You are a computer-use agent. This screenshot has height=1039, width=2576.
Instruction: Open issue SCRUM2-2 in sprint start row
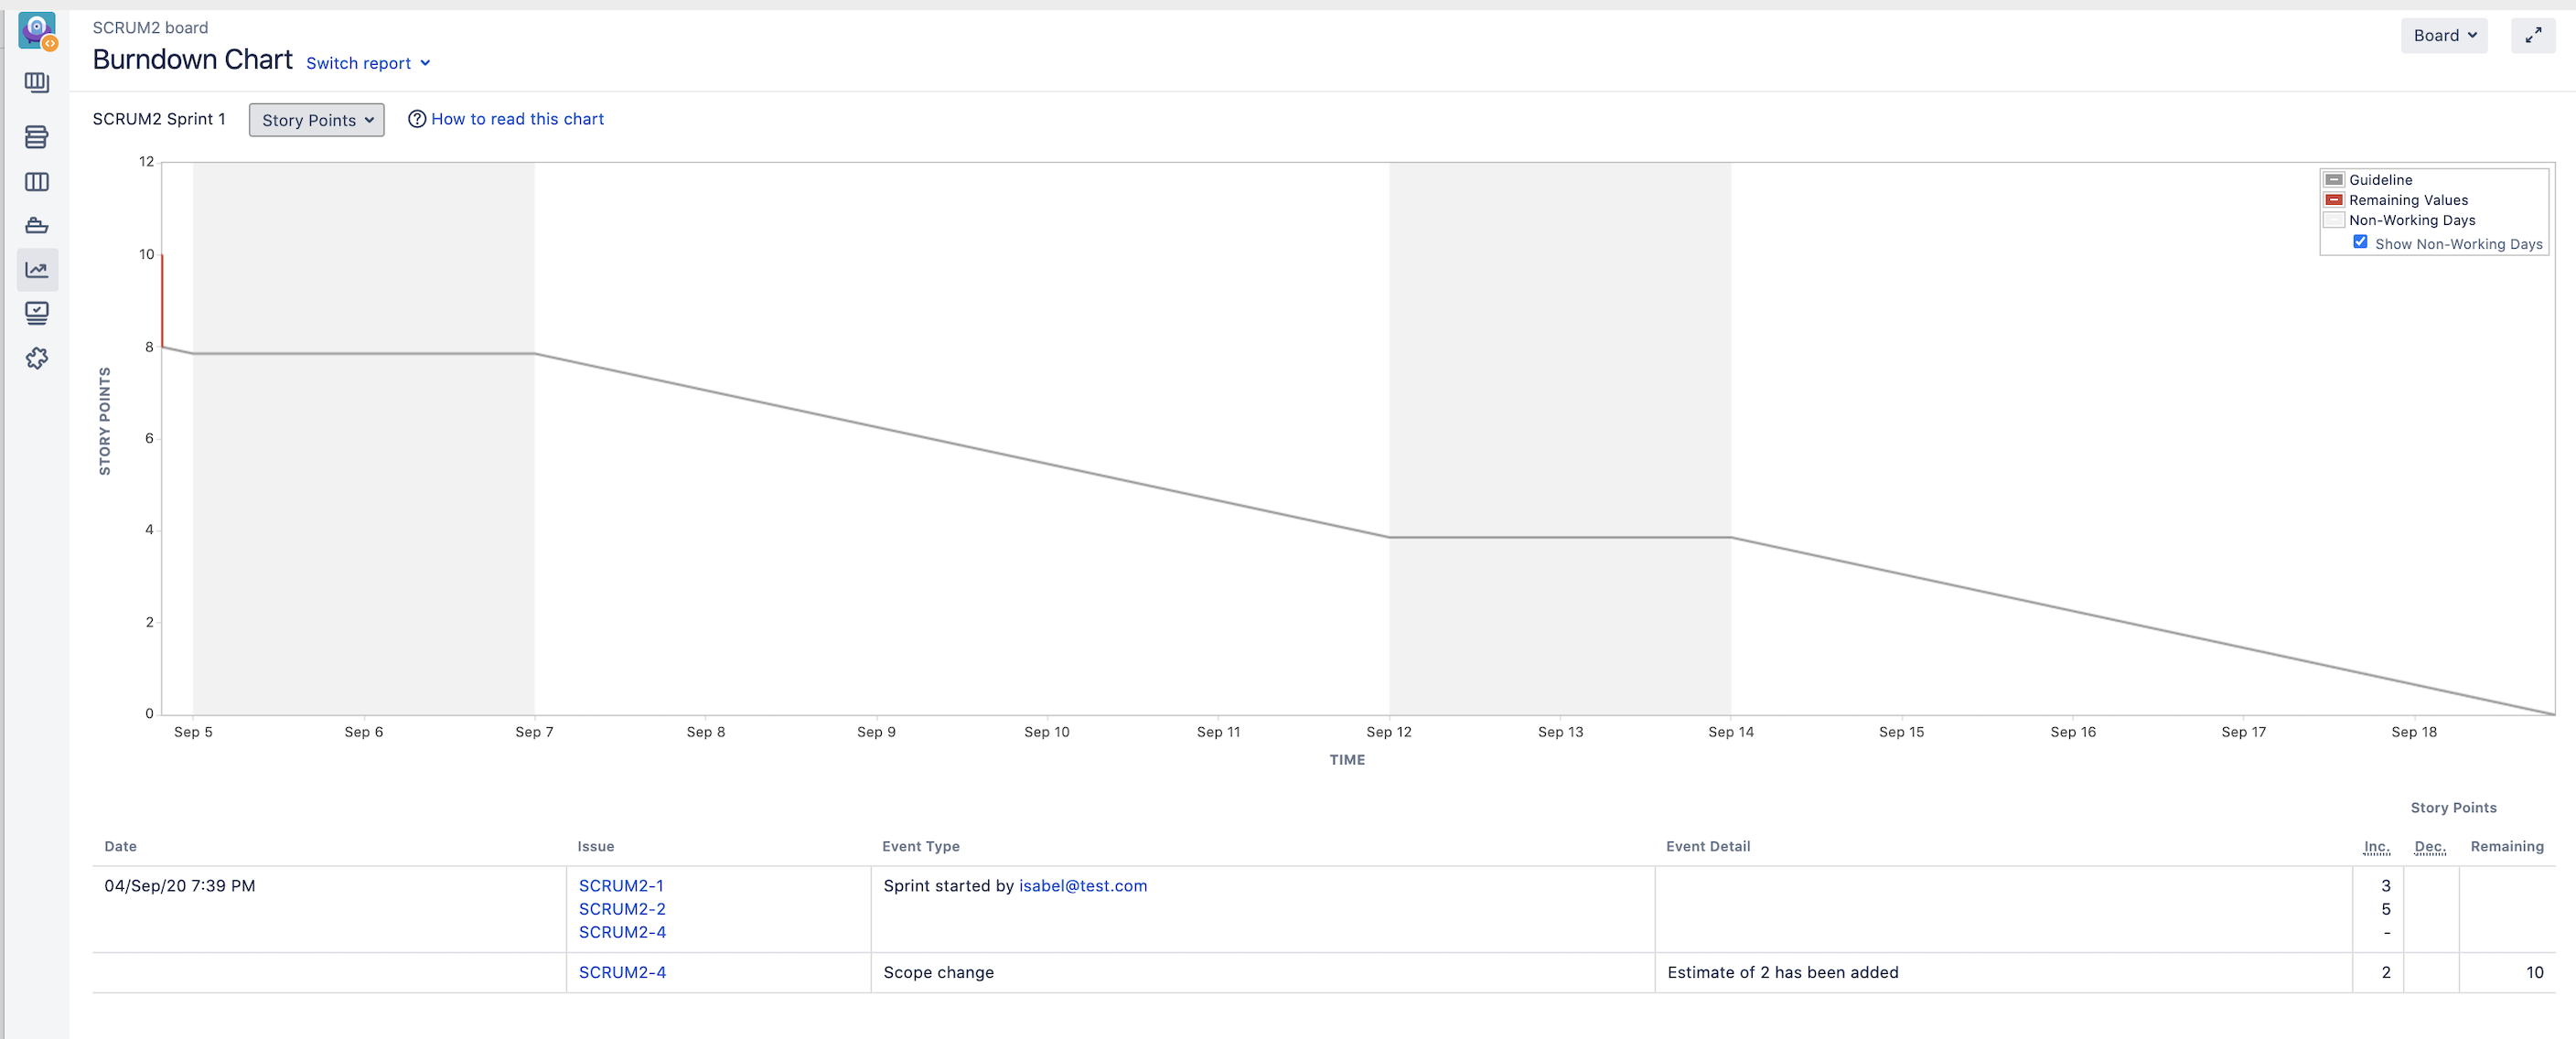(622, 909)
